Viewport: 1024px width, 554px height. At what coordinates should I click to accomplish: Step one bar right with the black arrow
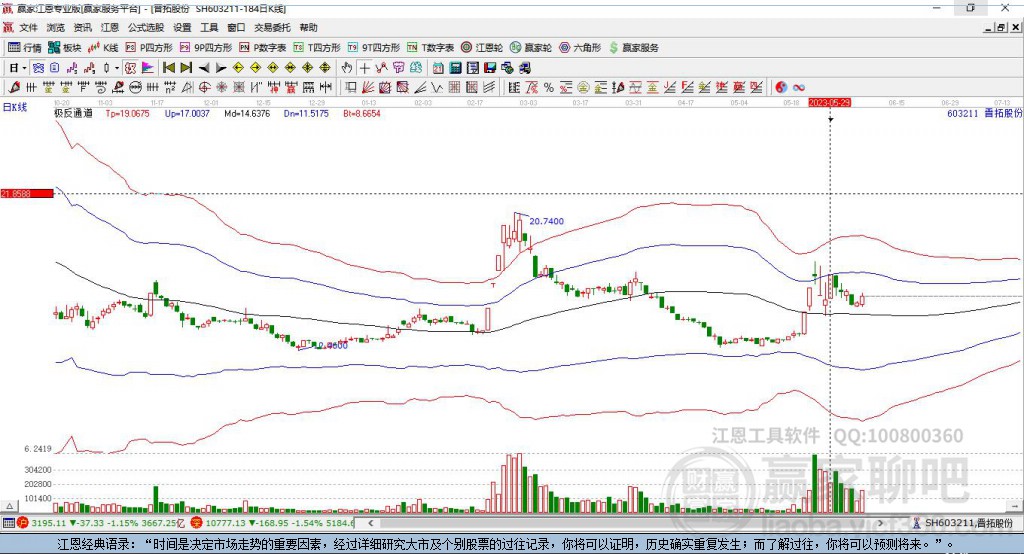click(221, 68)
